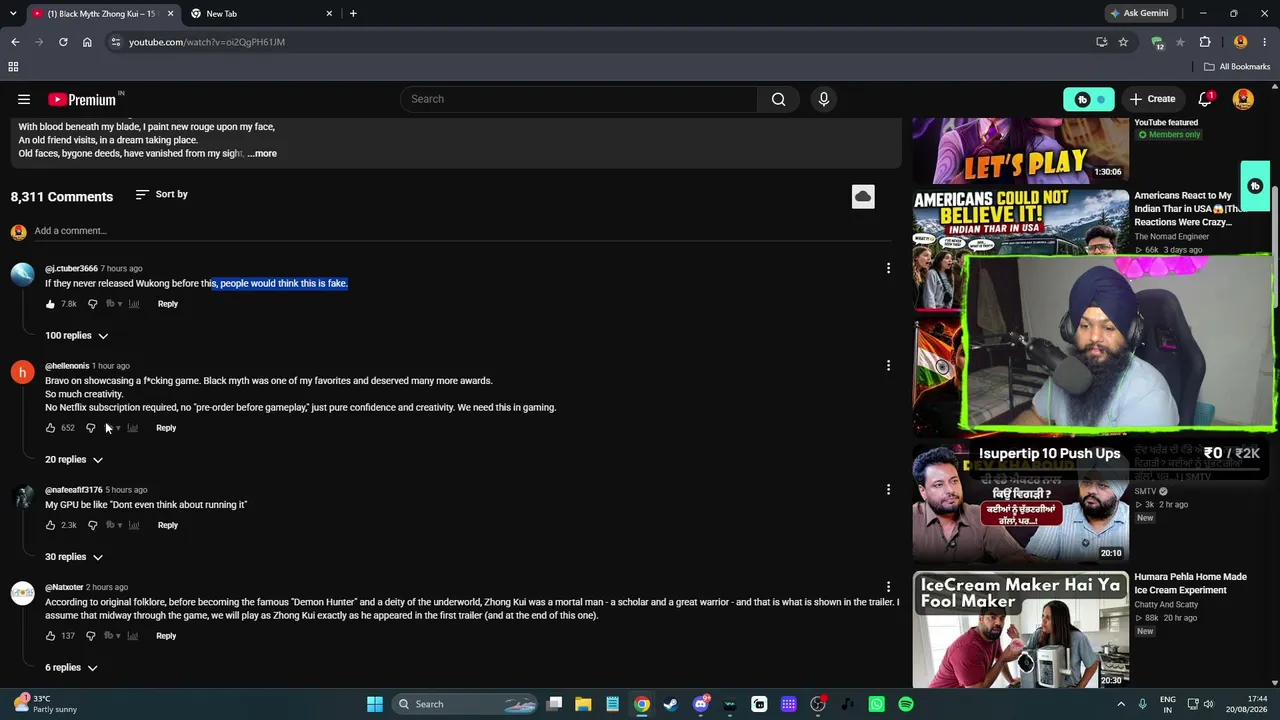Open action menu for @hellenonis comment
1280x720 pixels.
tap(888, 366)
